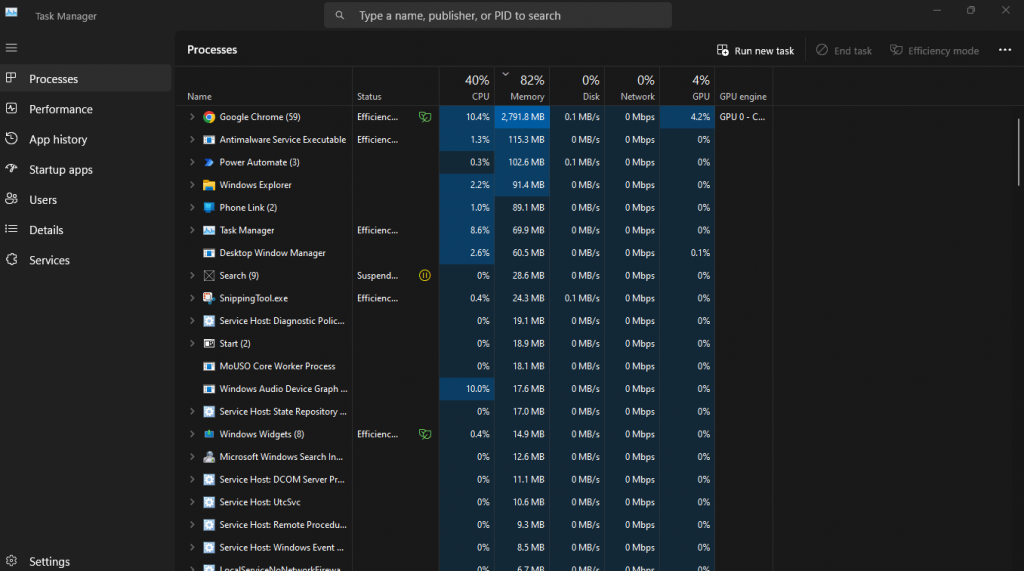The image size is (1024, 571).
Task: Sort by the GPU engine column header
Action: [x=744, y=86]
